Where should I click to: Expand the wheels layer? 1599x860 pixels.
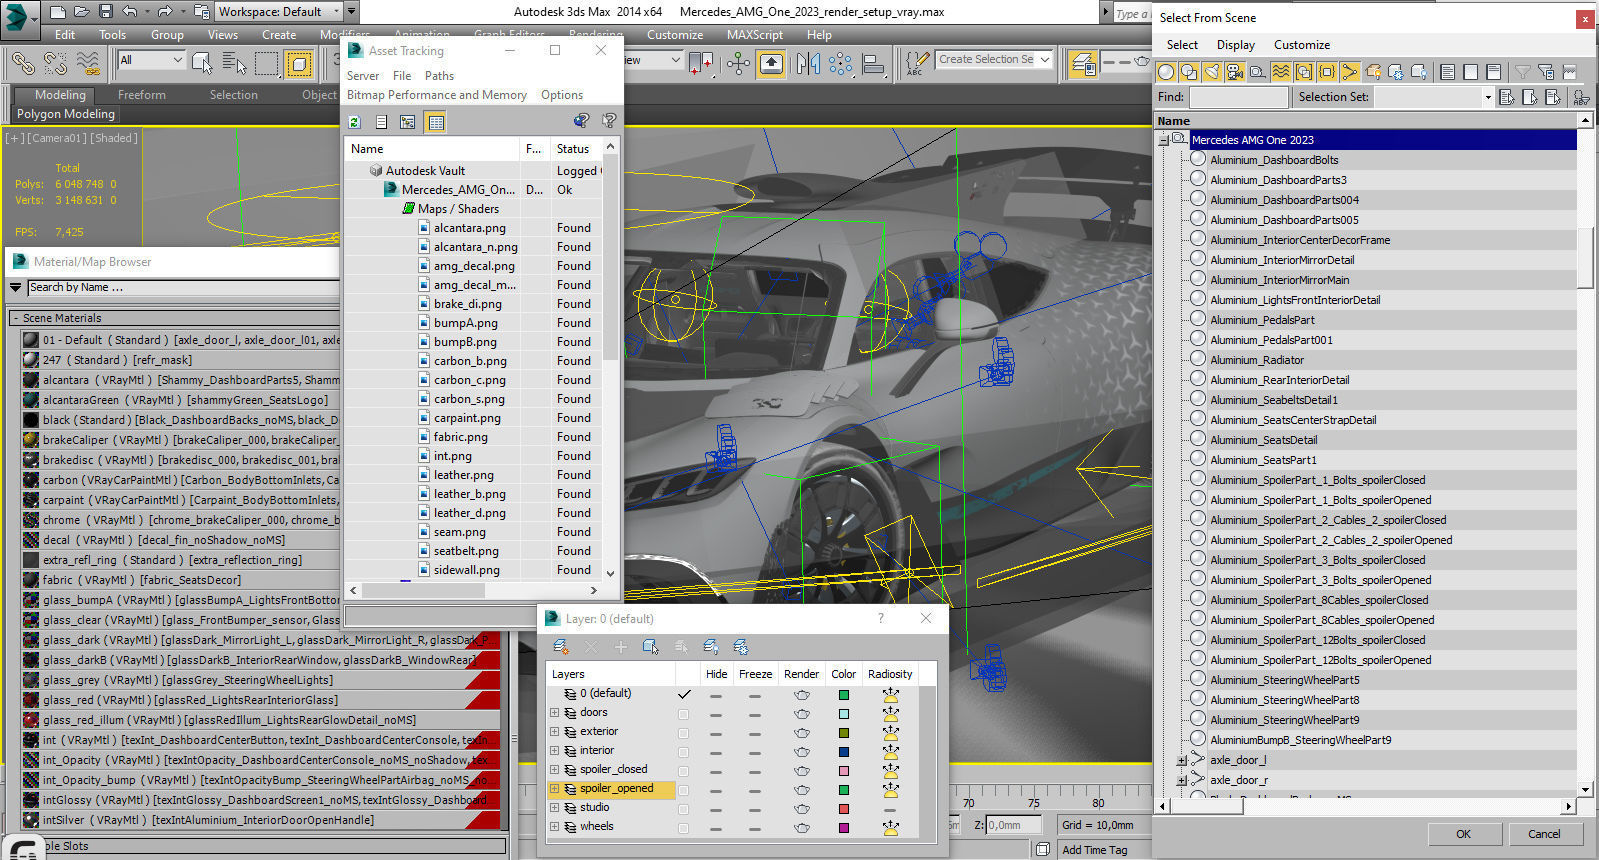click(x=554, y=827)
